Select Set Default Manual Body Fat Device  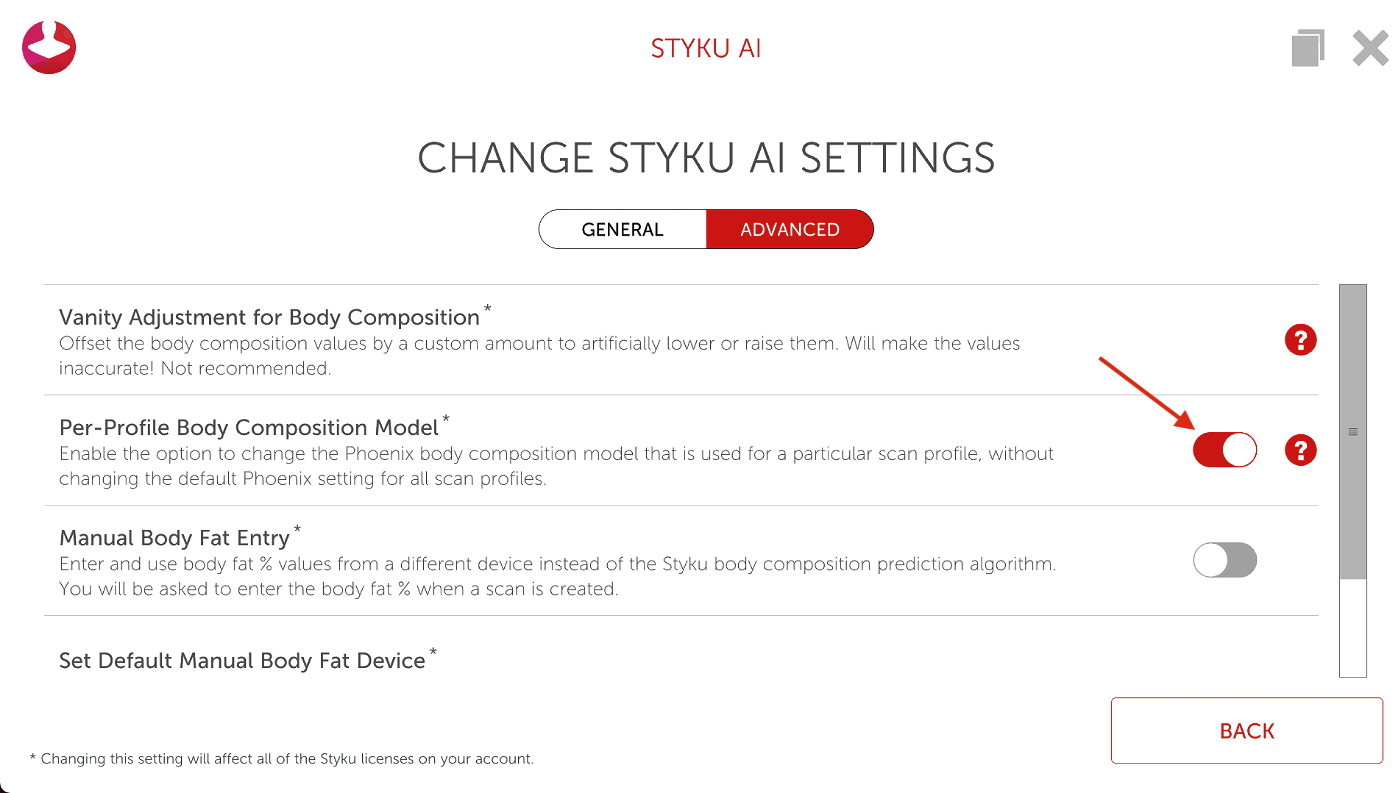click(242, 661)
